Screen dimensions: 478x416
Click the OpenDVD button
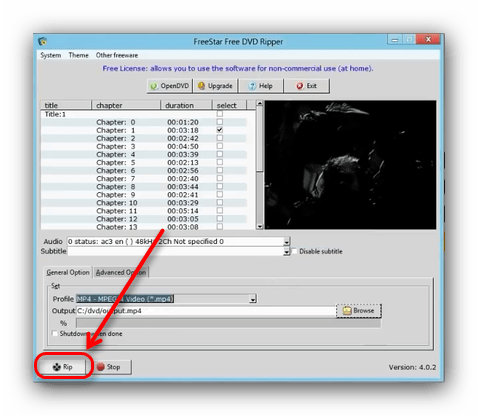[170, 86]
